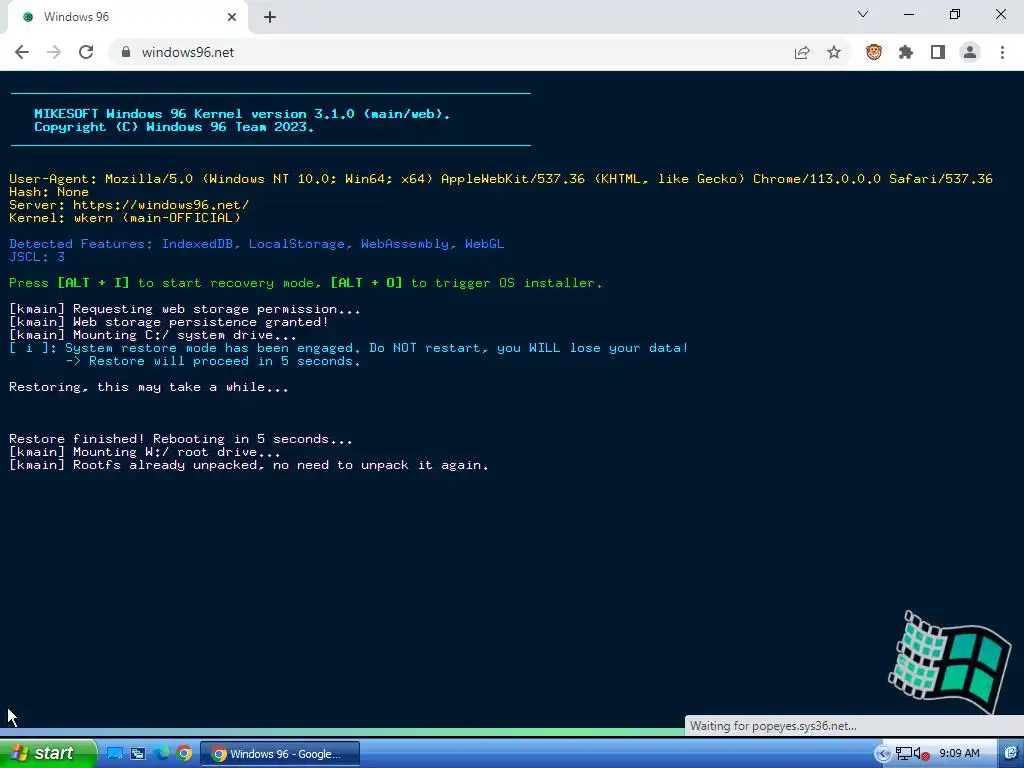Click the green recovery mode hint line
Image resolution: width=1024 pixels, height=768 pixels.
pos(306,283)
